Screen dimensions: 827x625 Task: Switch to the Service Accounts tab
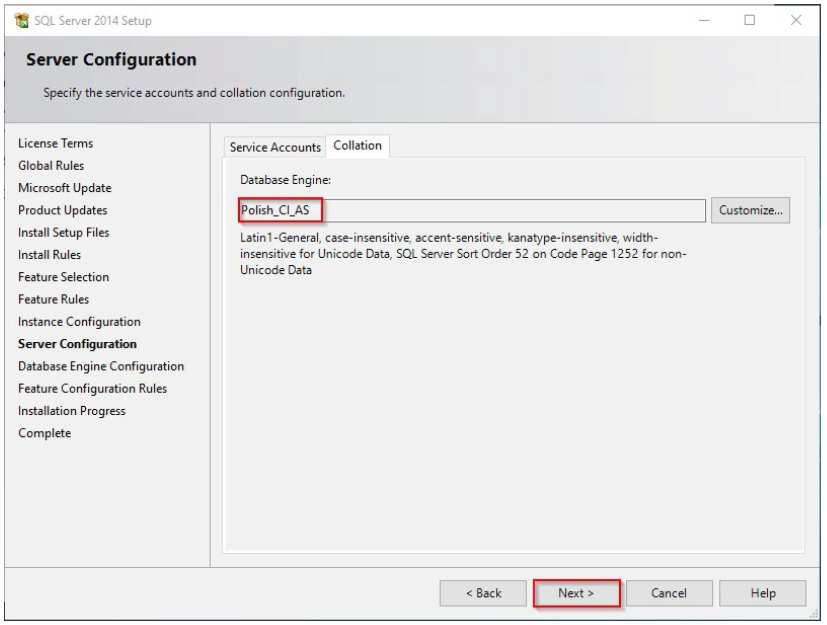[275, 147]
